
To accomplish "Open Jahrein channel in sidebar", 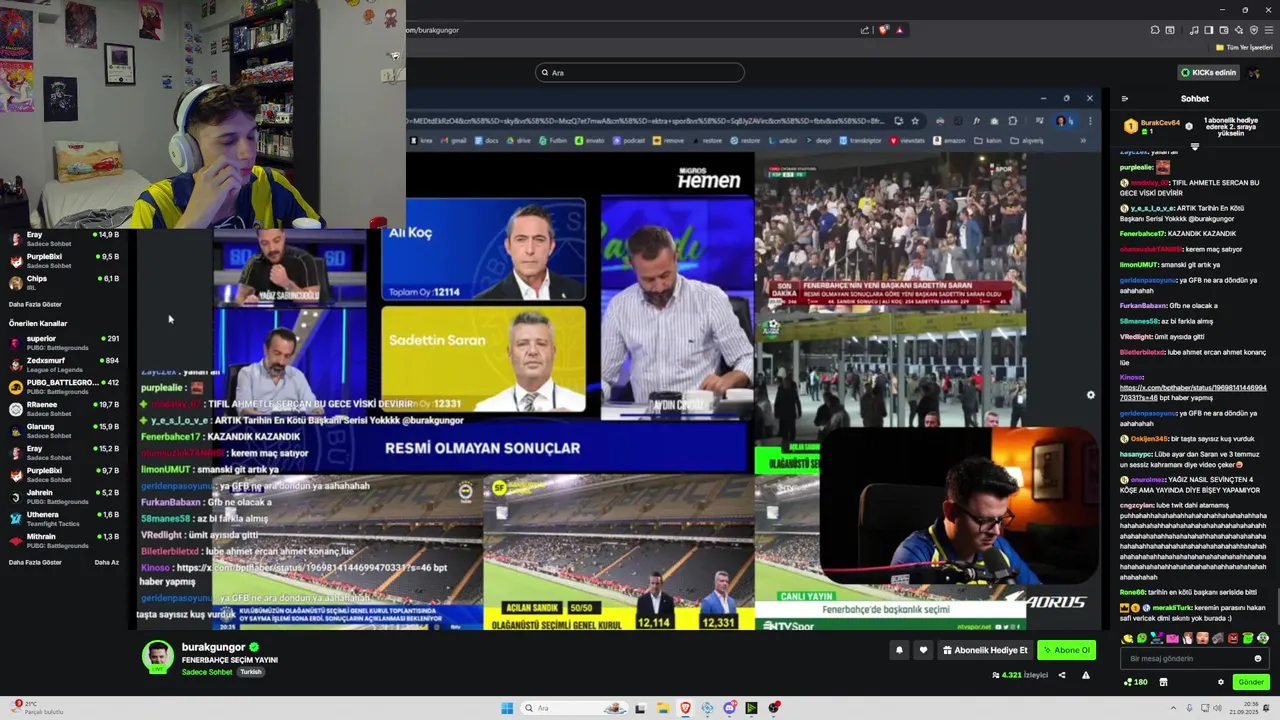I will tap(64, 496).
